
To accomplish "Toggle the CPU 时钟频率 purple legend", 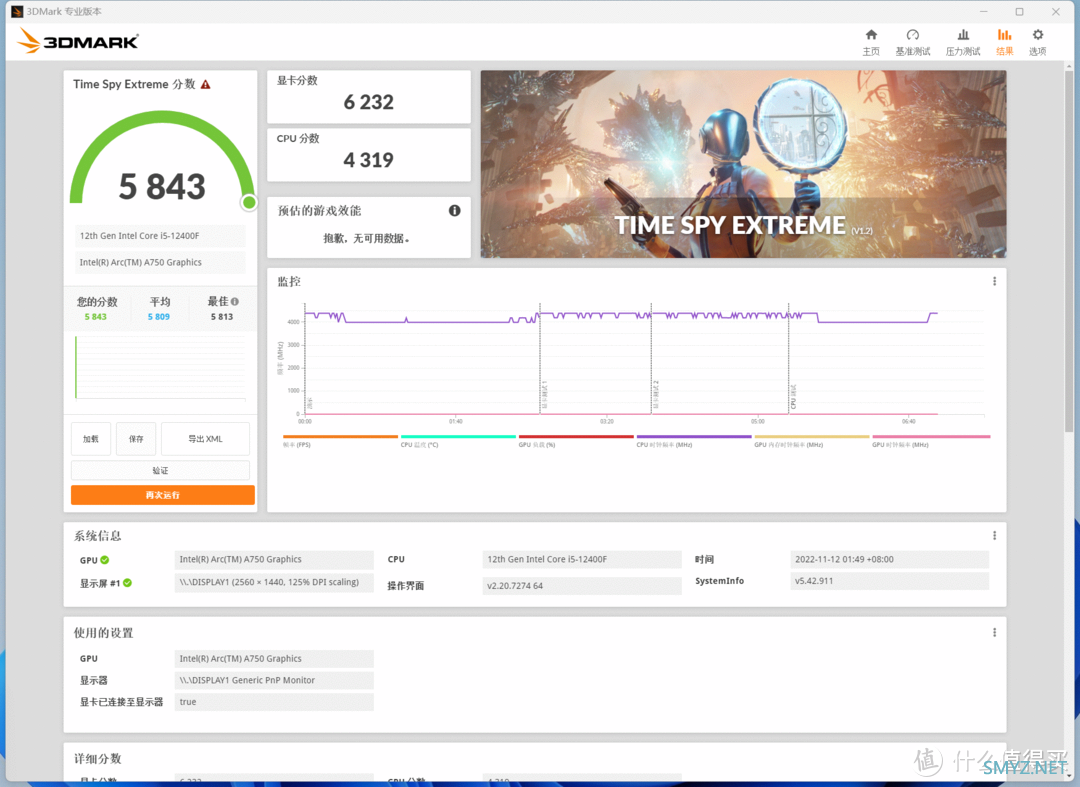I will click(x=694, y=441).
